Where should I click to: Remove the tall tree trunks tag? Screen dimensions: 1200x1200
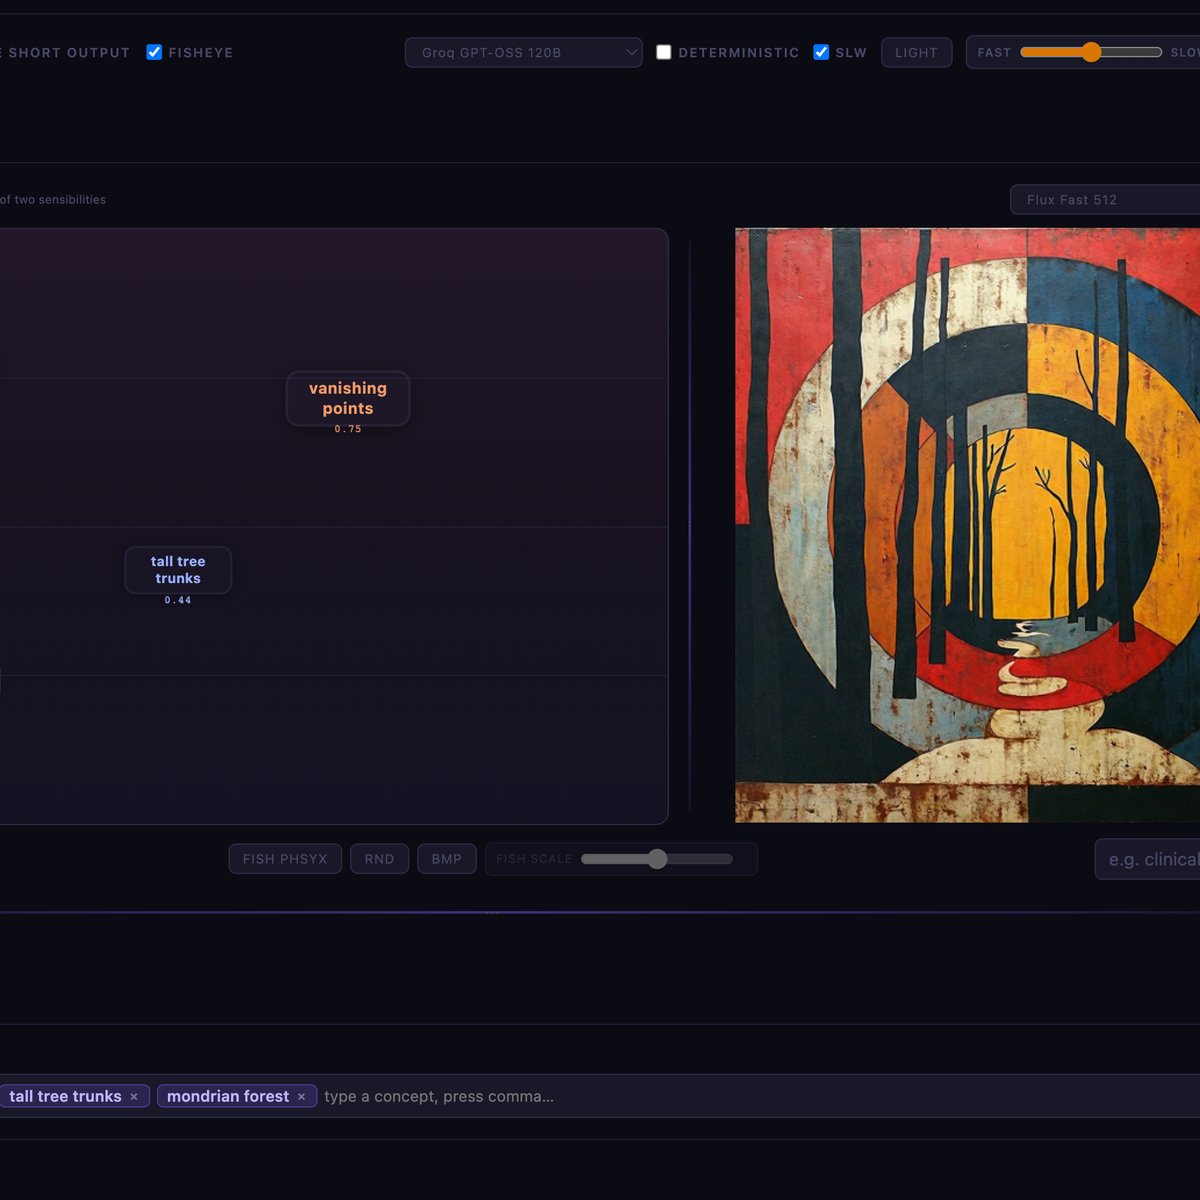tap(134, 1097)
